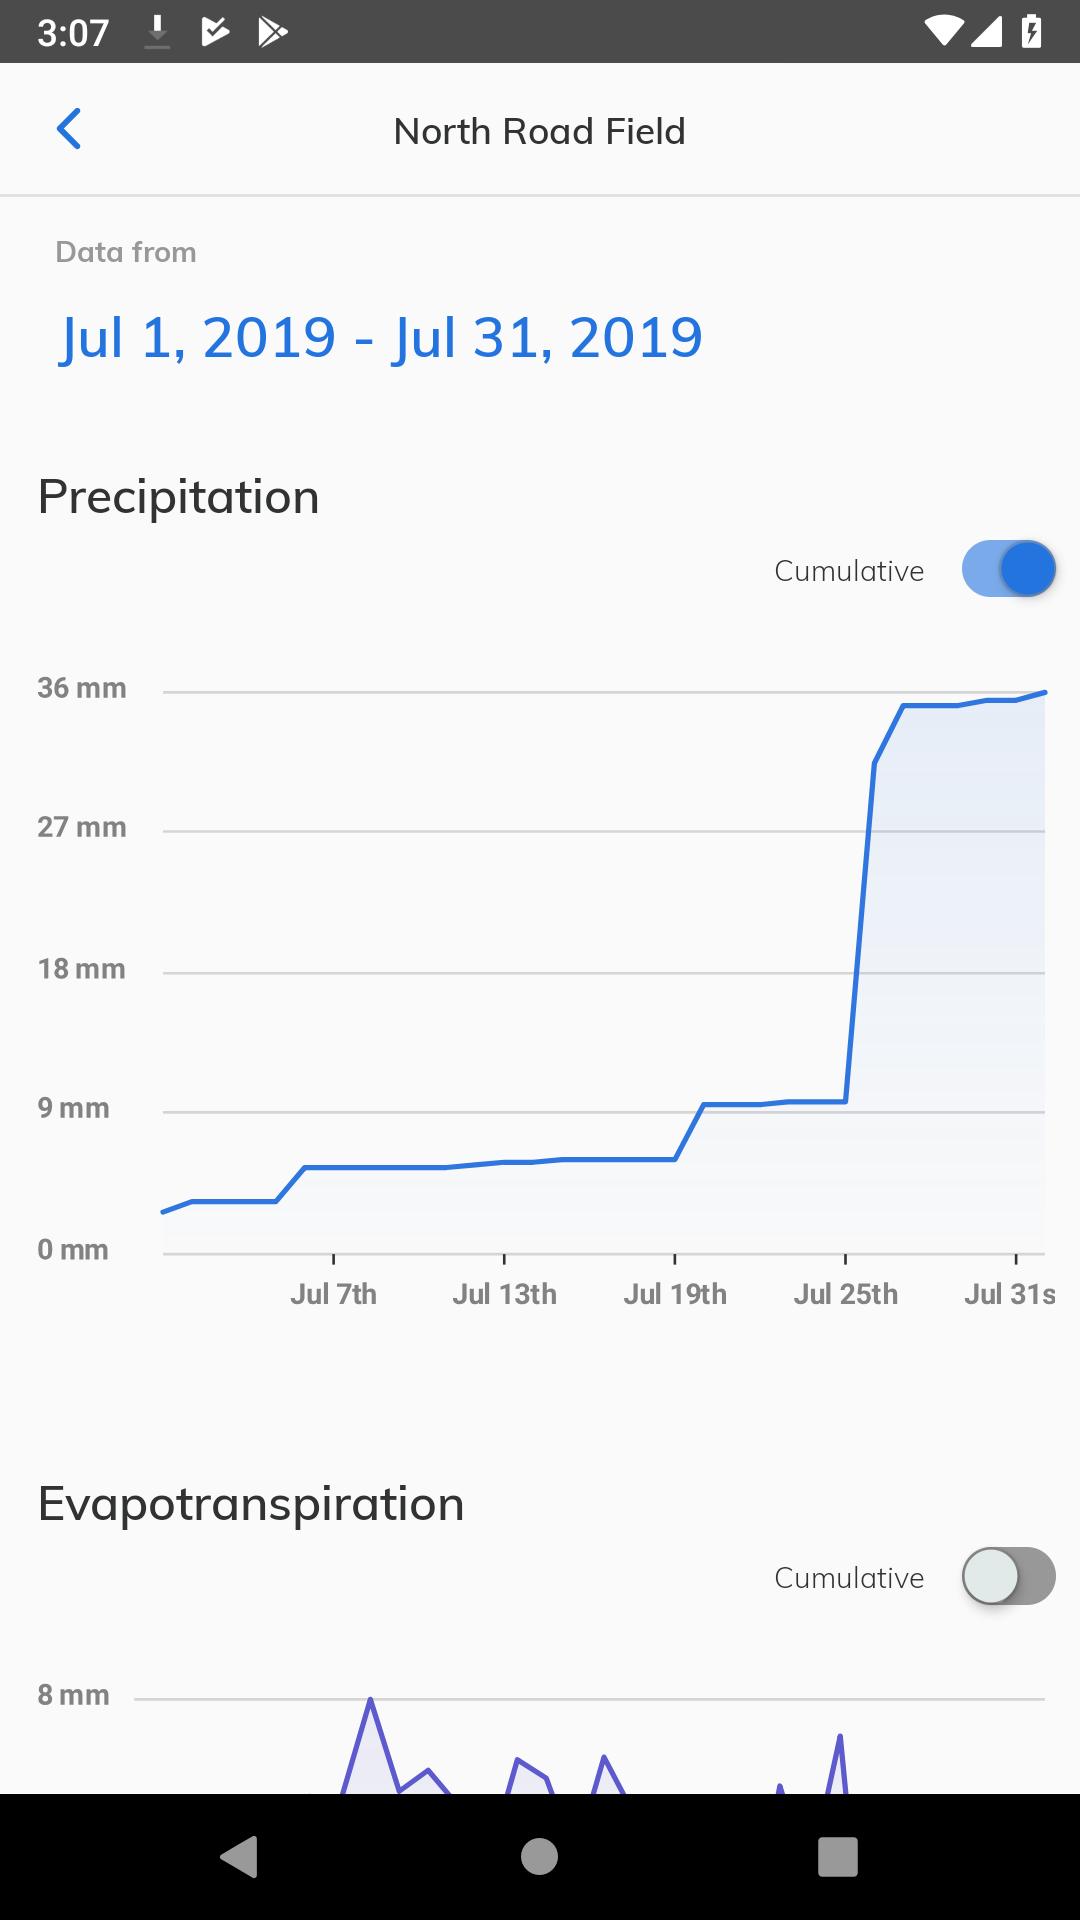Tap the status bar clock showing 3:07
This screenshot has height=1920, width=1080.
click(x=72, y=32)
